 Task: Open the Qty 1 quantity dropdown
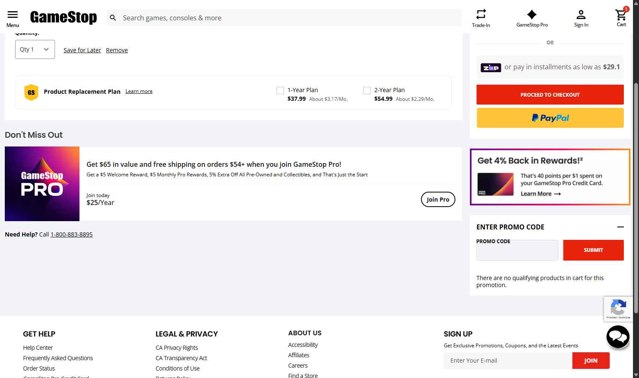click(x=35, y=49)
